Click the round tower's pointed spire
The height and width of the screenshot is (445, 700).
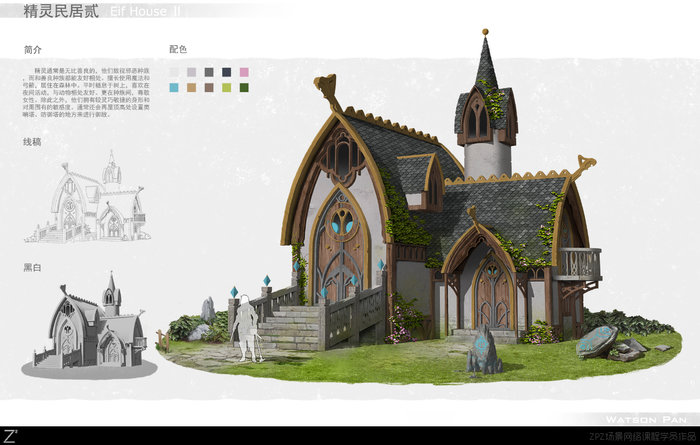click(486, 63)
